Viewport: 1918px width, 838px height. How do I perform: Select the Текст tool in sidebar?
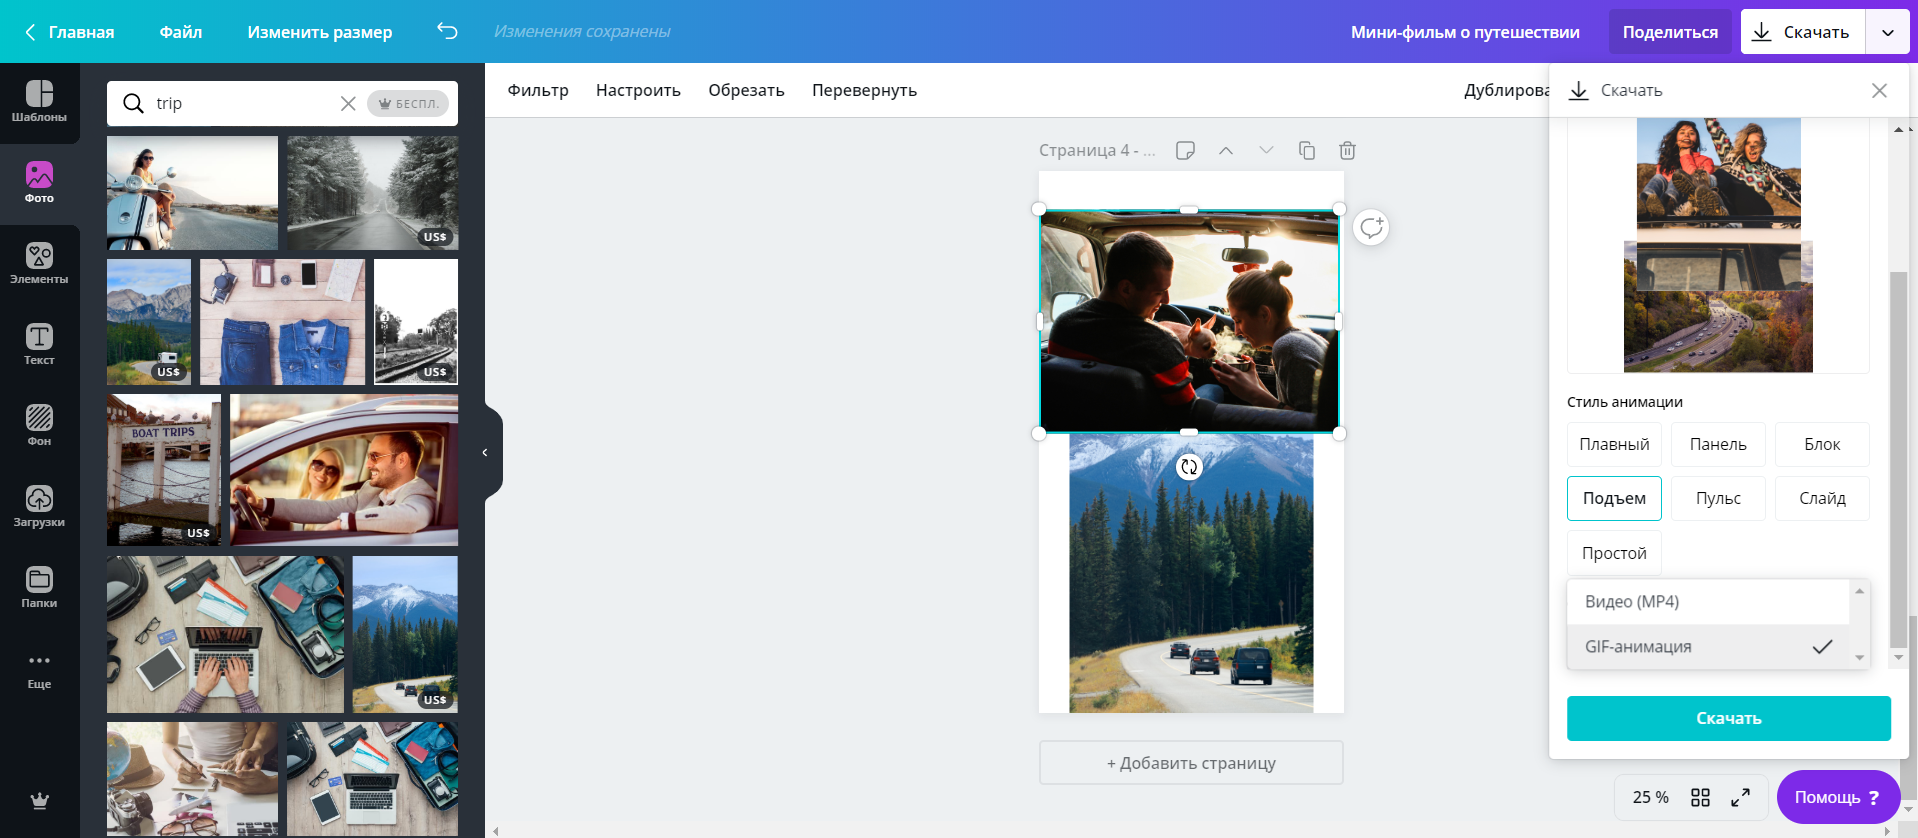(x=39, y=345)
